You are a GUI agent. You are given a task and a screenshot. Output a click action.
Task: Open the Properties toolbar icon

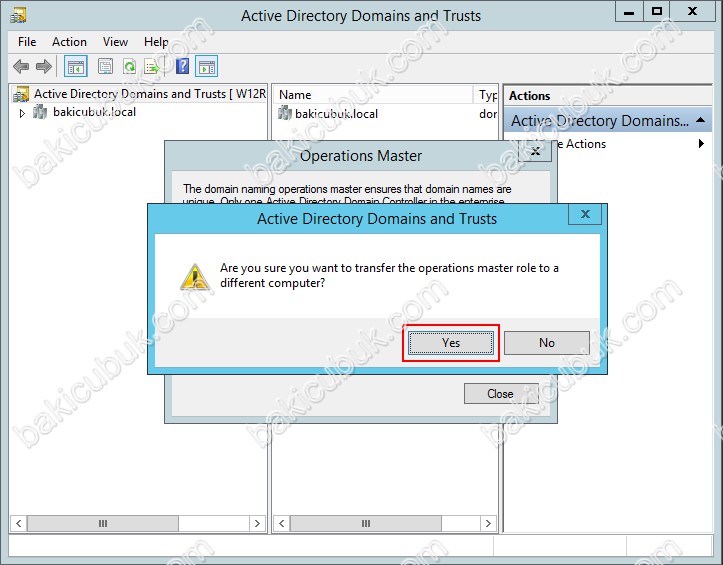point(105,67)
